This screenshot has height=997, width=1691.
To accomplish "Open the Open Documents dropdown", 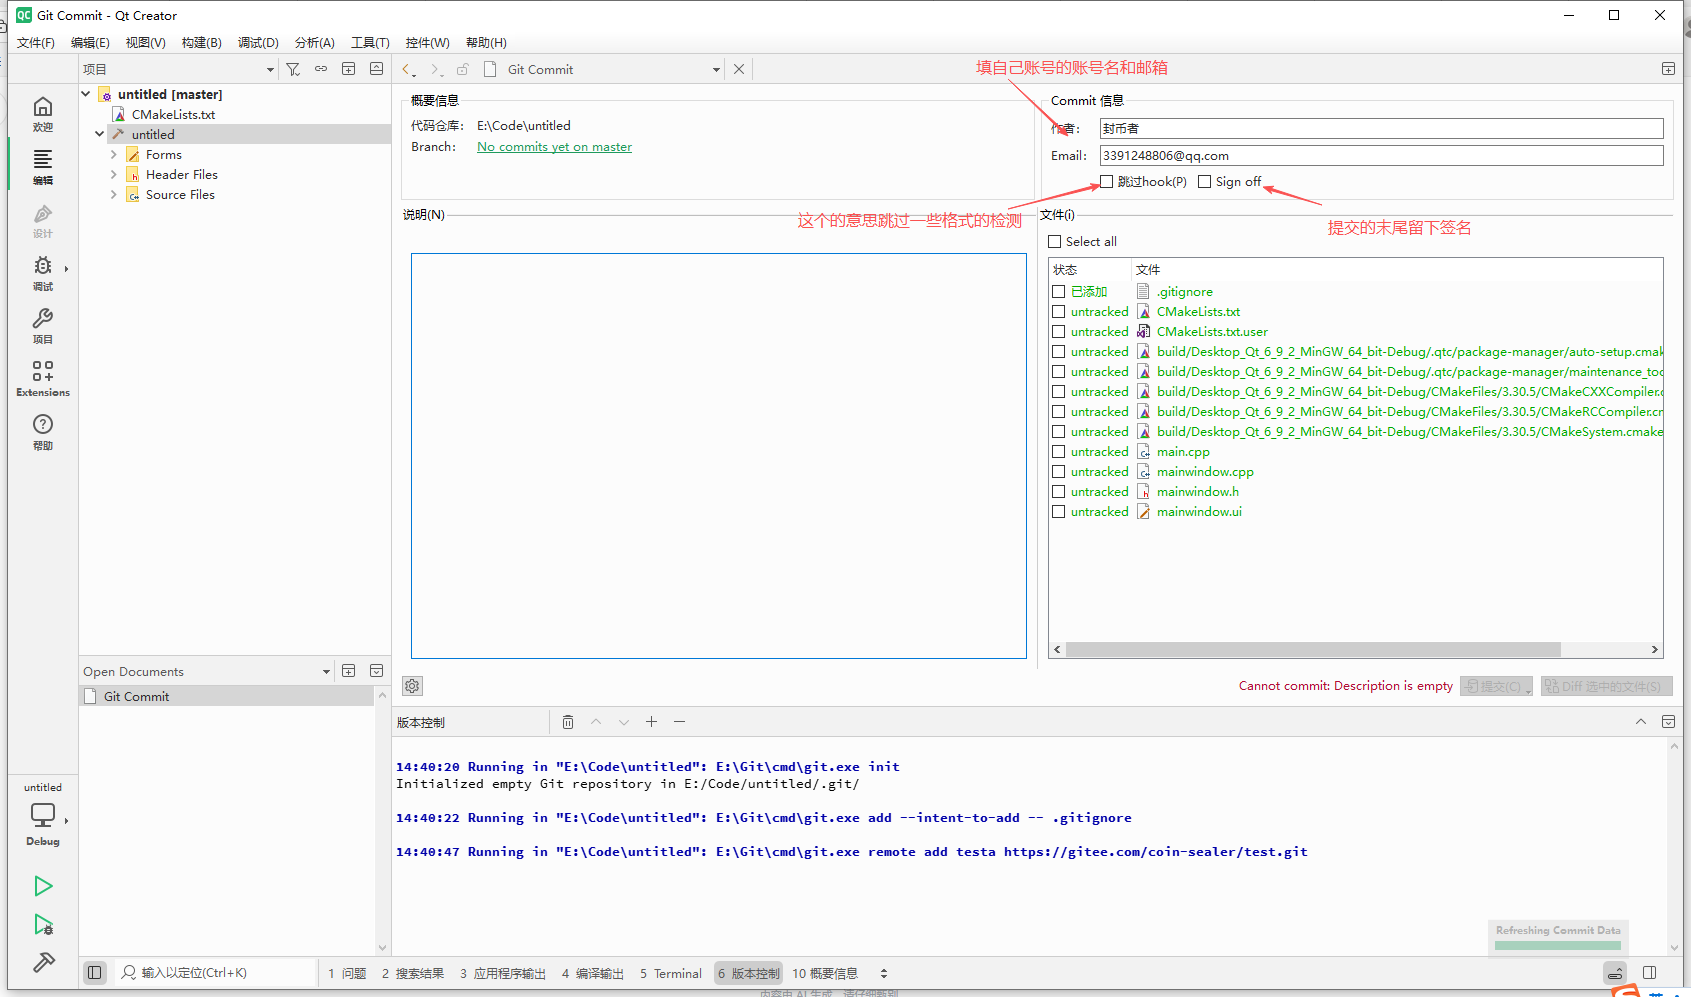I will pyautogui.click(x=326, y=672).
